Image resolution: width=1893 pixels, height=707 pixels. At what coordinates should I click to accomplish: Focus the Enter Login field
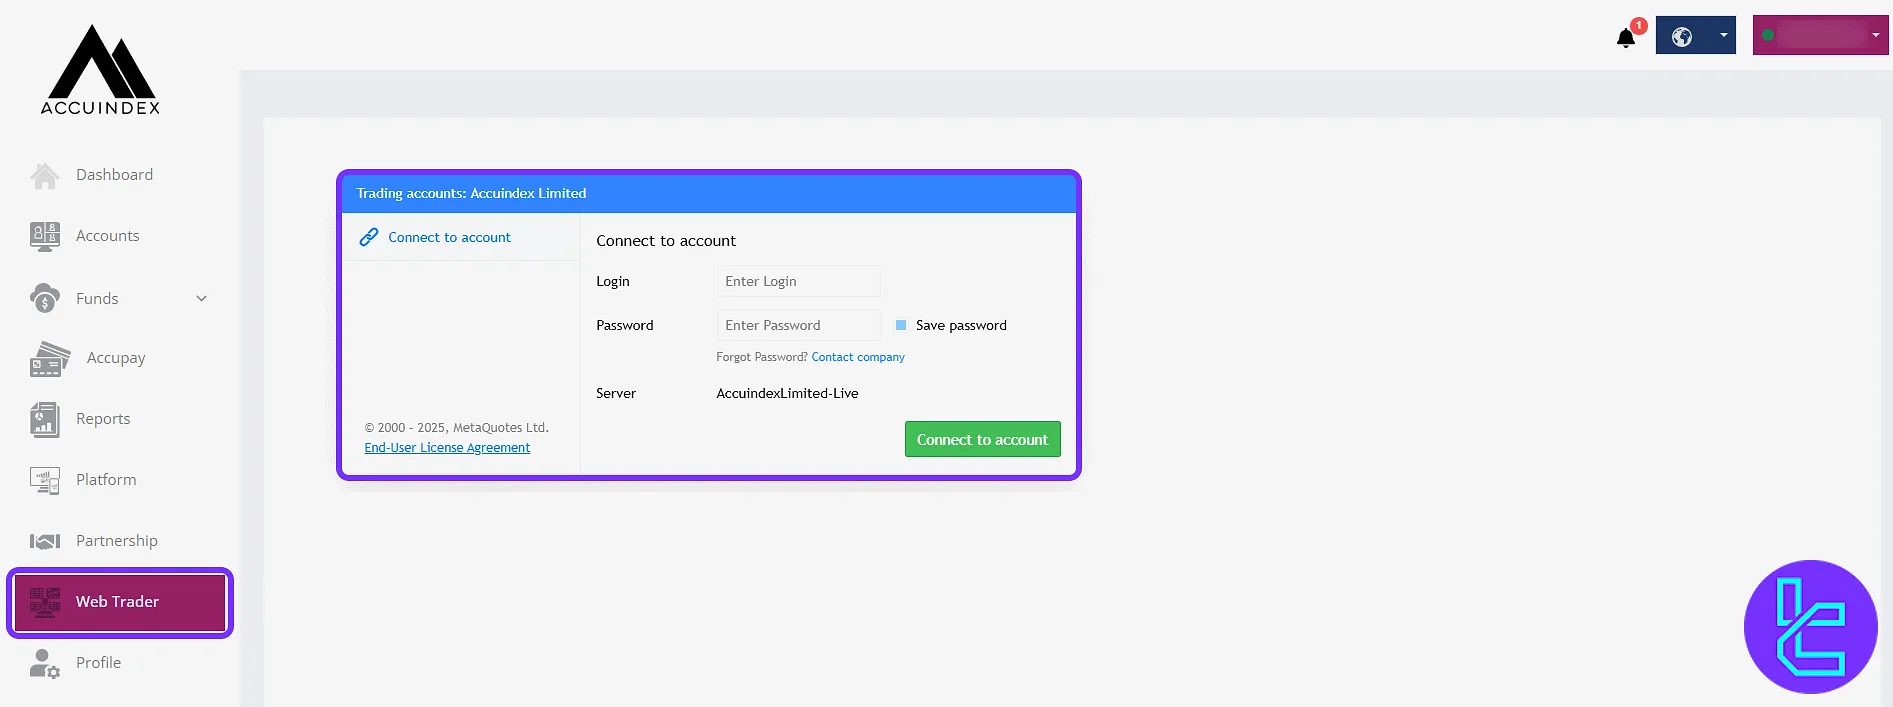[798, 281]
